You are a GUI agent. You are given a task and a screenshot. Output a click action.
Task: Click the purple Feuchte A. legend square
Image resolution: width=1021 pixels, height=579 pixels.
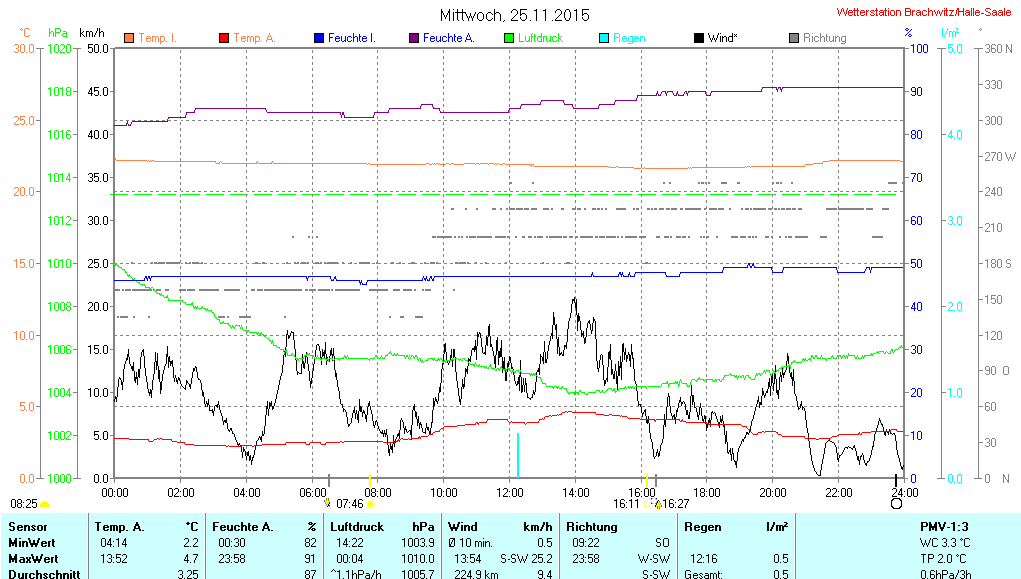tap(413, 38)
